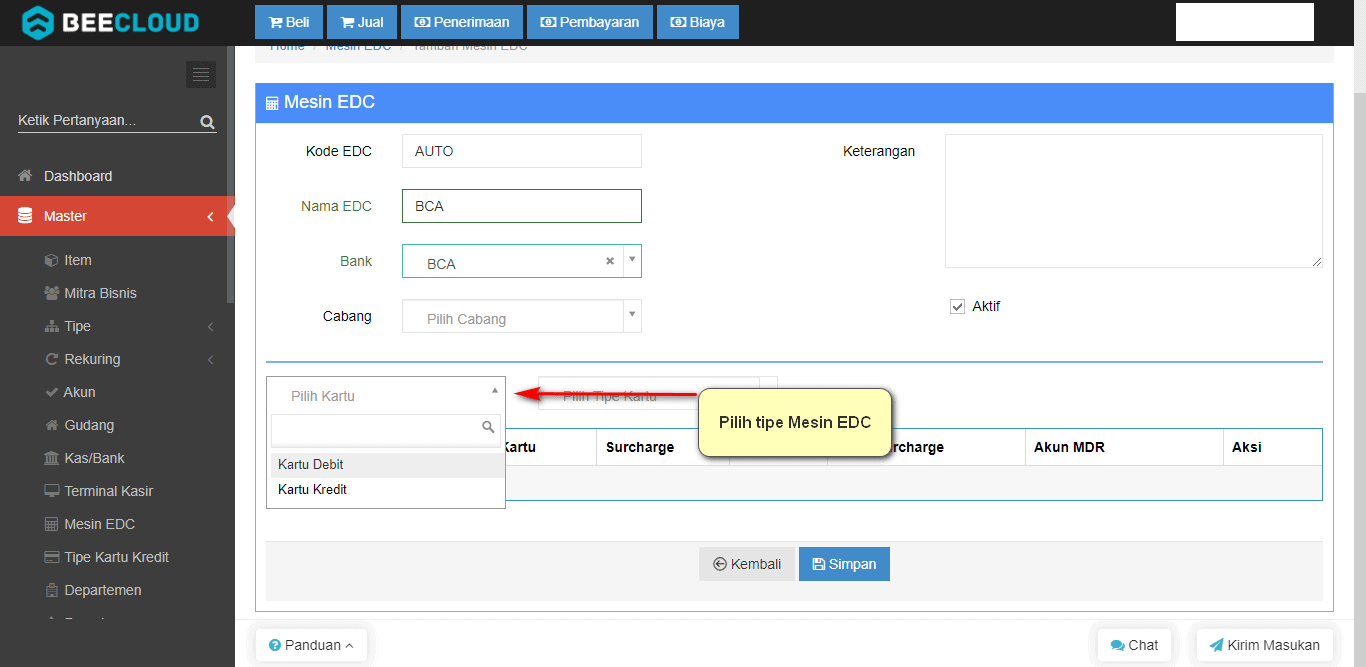
Task: Open the Chat button
Action: 1134,645
